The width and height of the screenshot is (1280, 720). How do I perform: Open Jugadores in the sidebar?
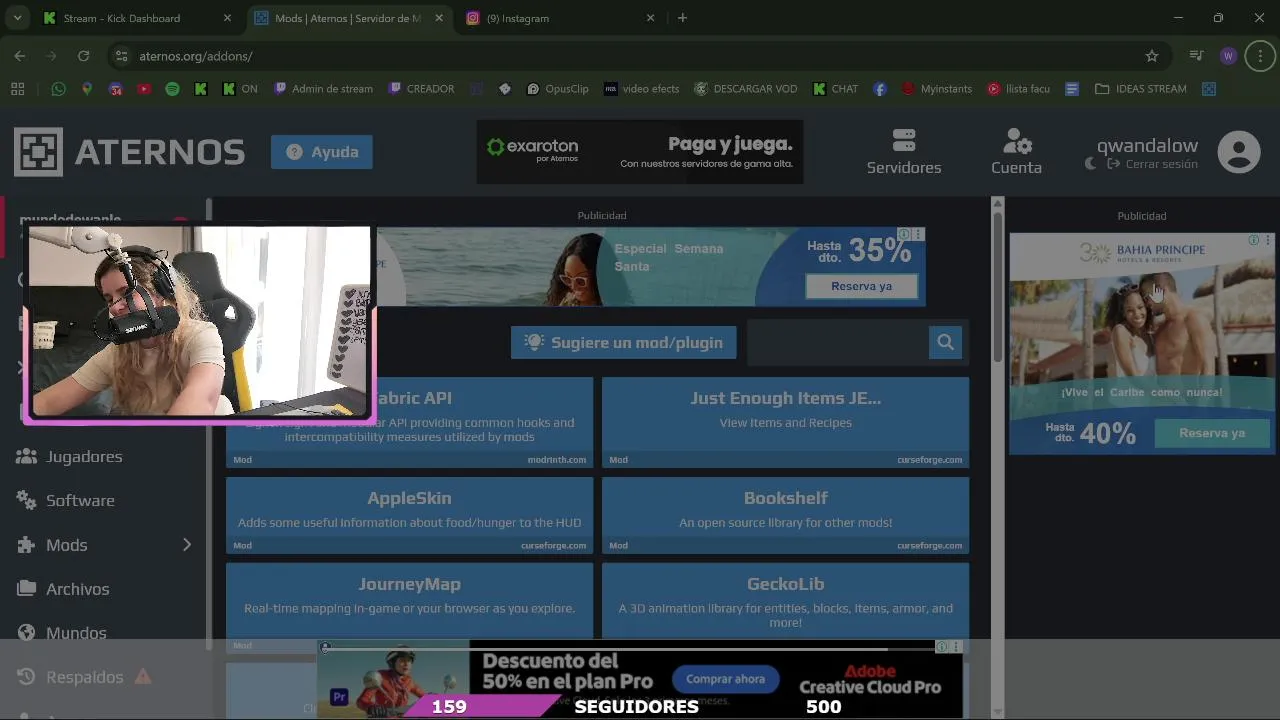[84, 456]
